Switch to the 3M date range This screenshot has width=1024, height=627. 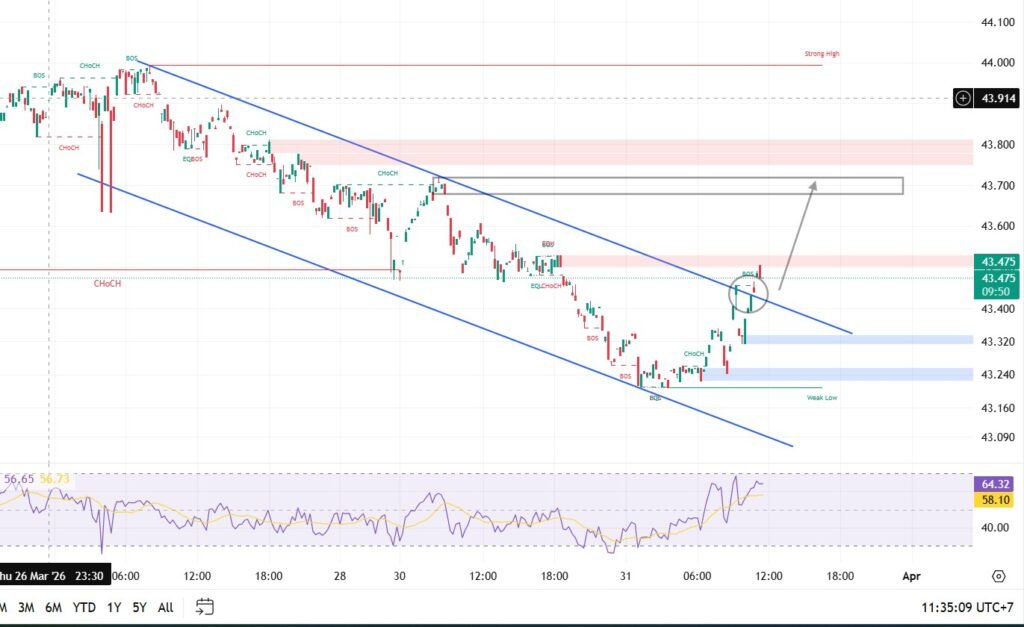click(x=27, y=606)
